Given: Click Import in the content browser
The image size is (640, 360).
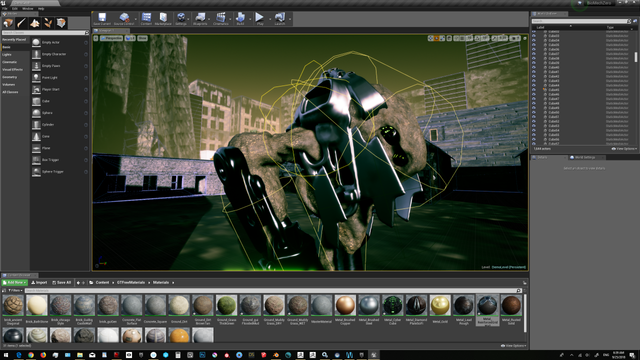Looking at the screenshot, I should (x=39, y=282).
